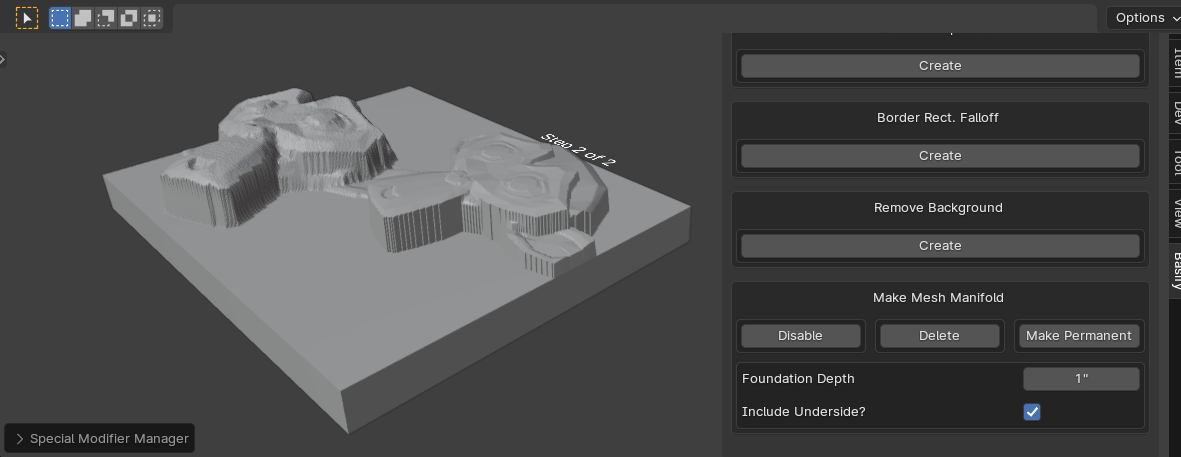Expand the toolbar arrow at left edge
The image size is (1181, 457).
(x=3, y=59)
